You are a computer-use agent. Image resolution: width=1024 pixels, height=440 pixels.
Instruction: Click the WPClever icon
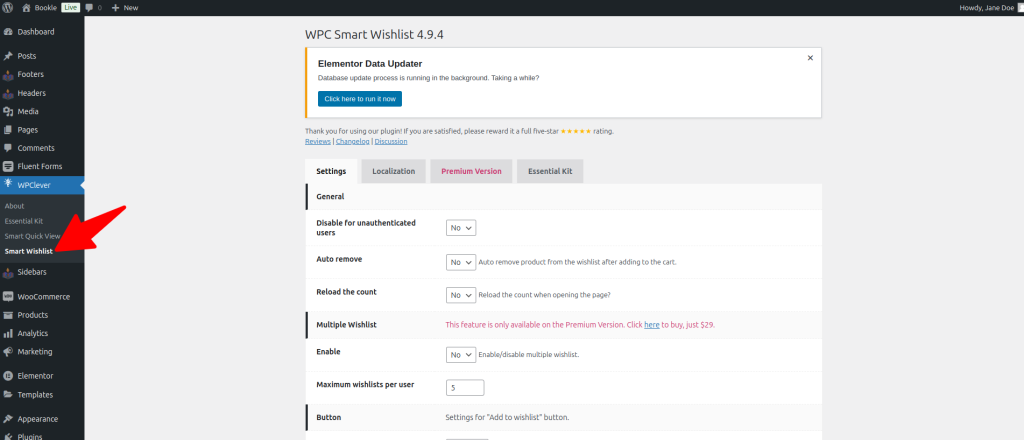click(x=8, y=185)
